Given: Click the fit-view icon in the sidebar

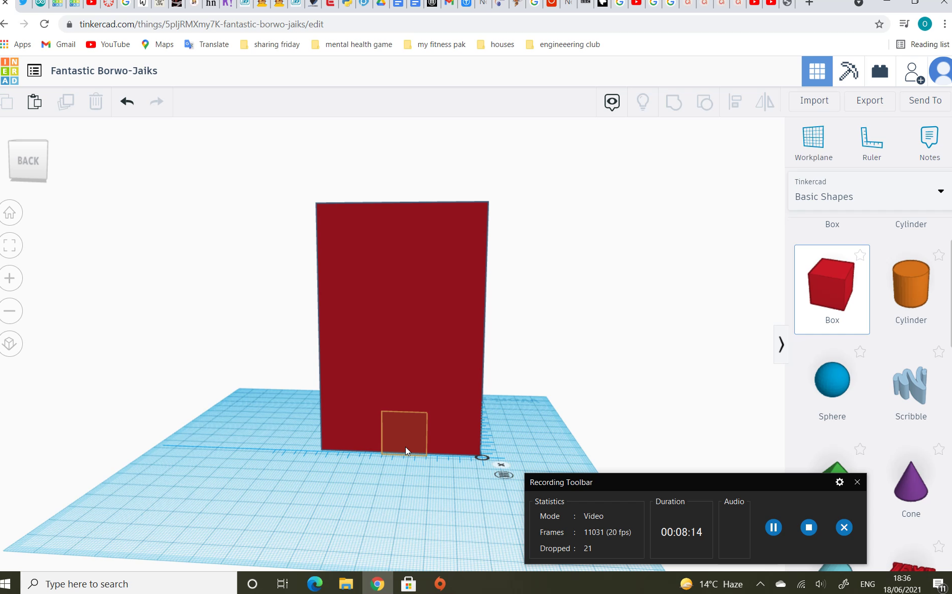Looking at the screenshot, I should coord(10,247).
